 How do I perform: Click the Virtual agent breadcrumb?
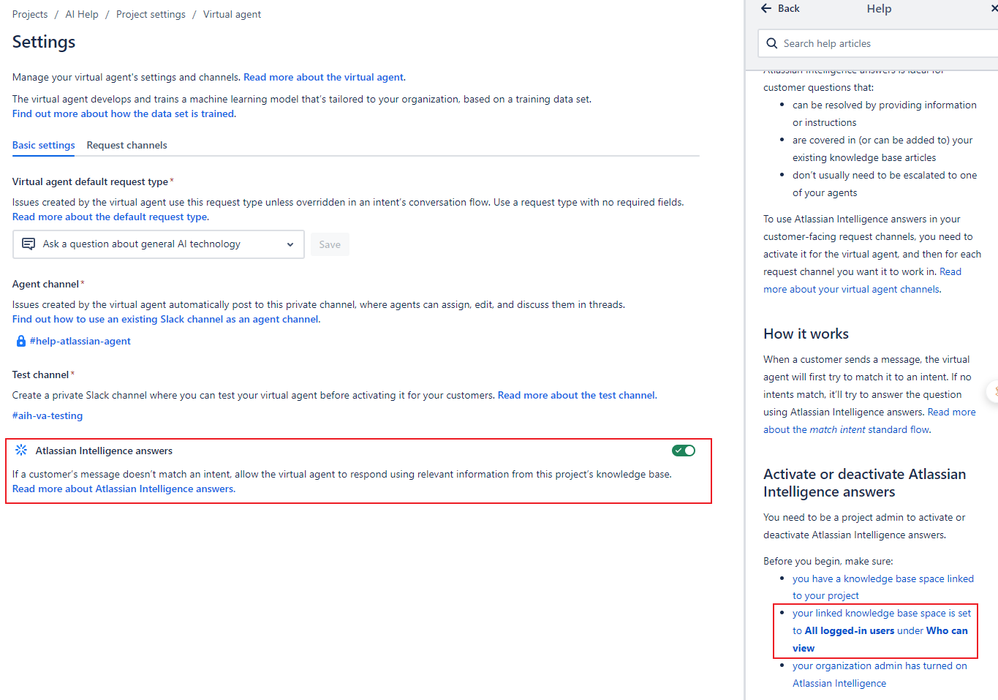tap(232, 14)
